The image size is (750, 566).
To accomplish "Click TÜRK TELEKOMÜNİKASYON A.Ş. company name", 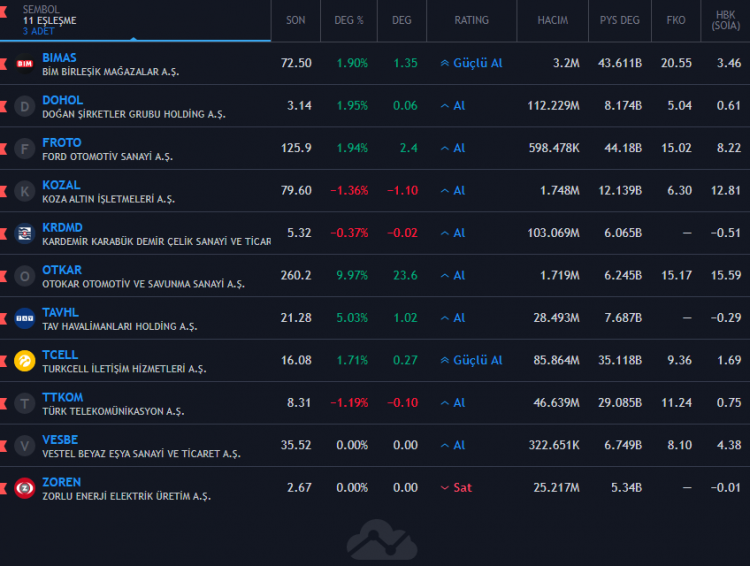I will tap(113, 411).
